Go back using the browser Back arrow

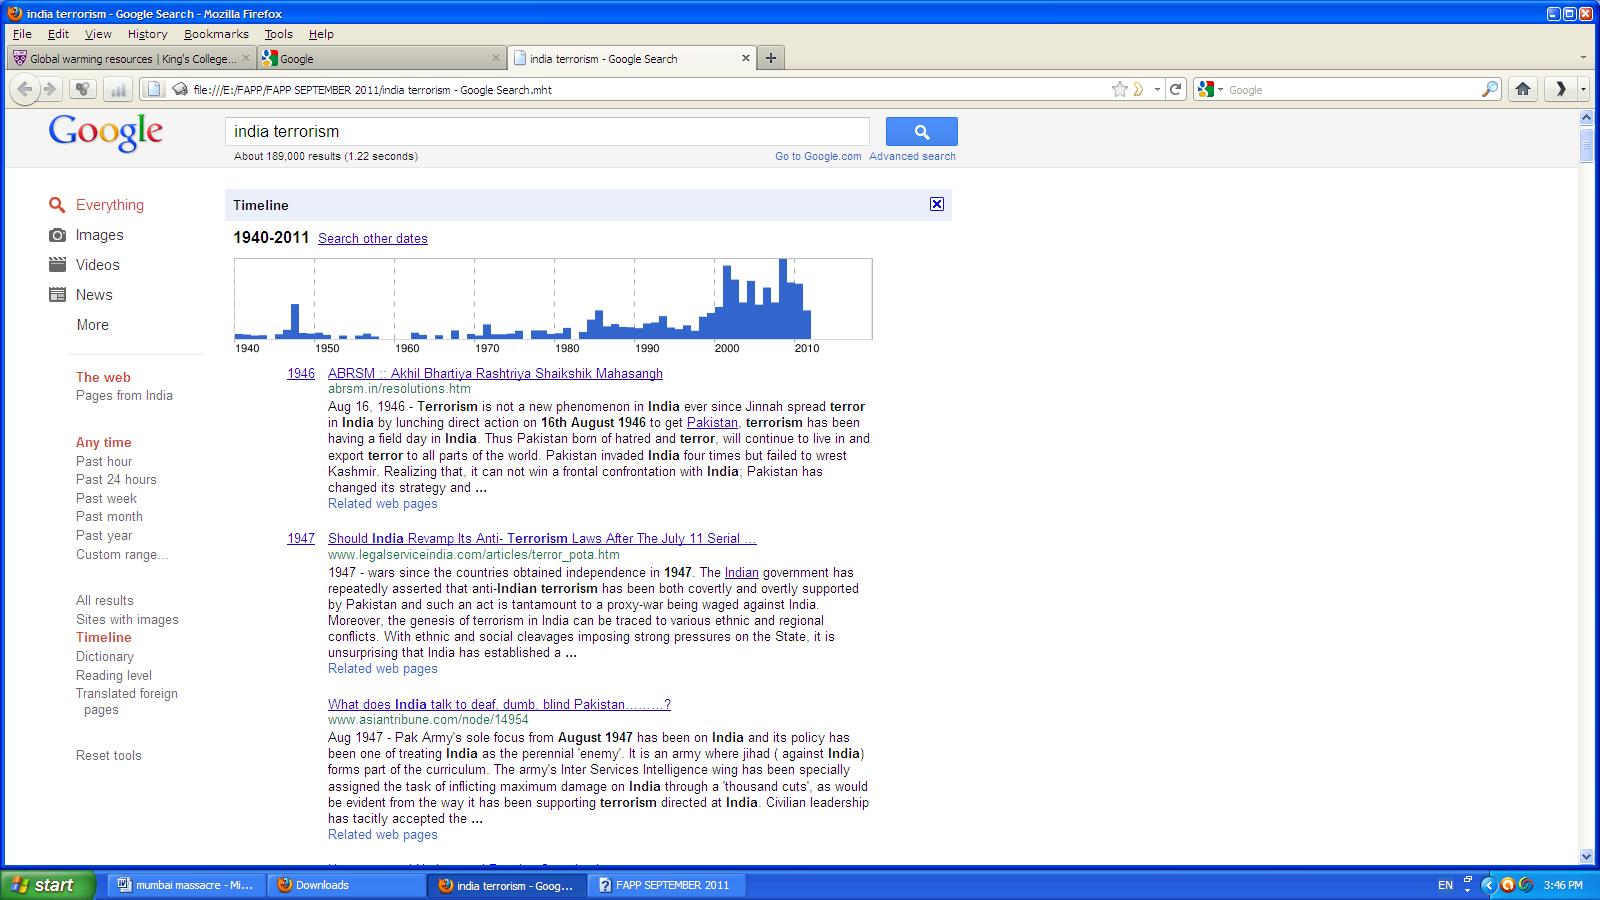point(25,89)
